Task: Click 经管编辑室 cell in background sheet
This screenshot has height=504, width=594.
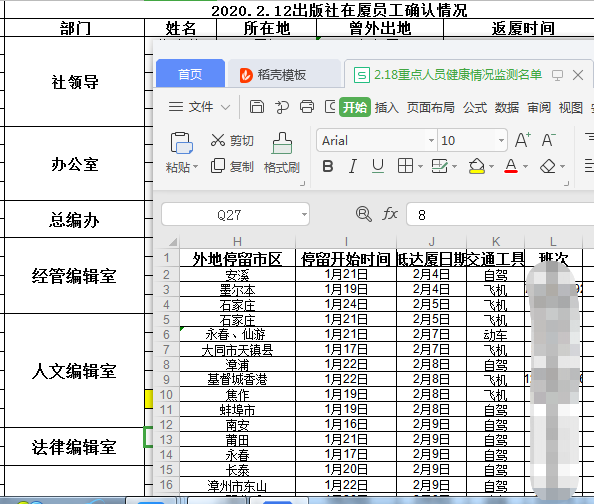Action: [x=75, y=275]
